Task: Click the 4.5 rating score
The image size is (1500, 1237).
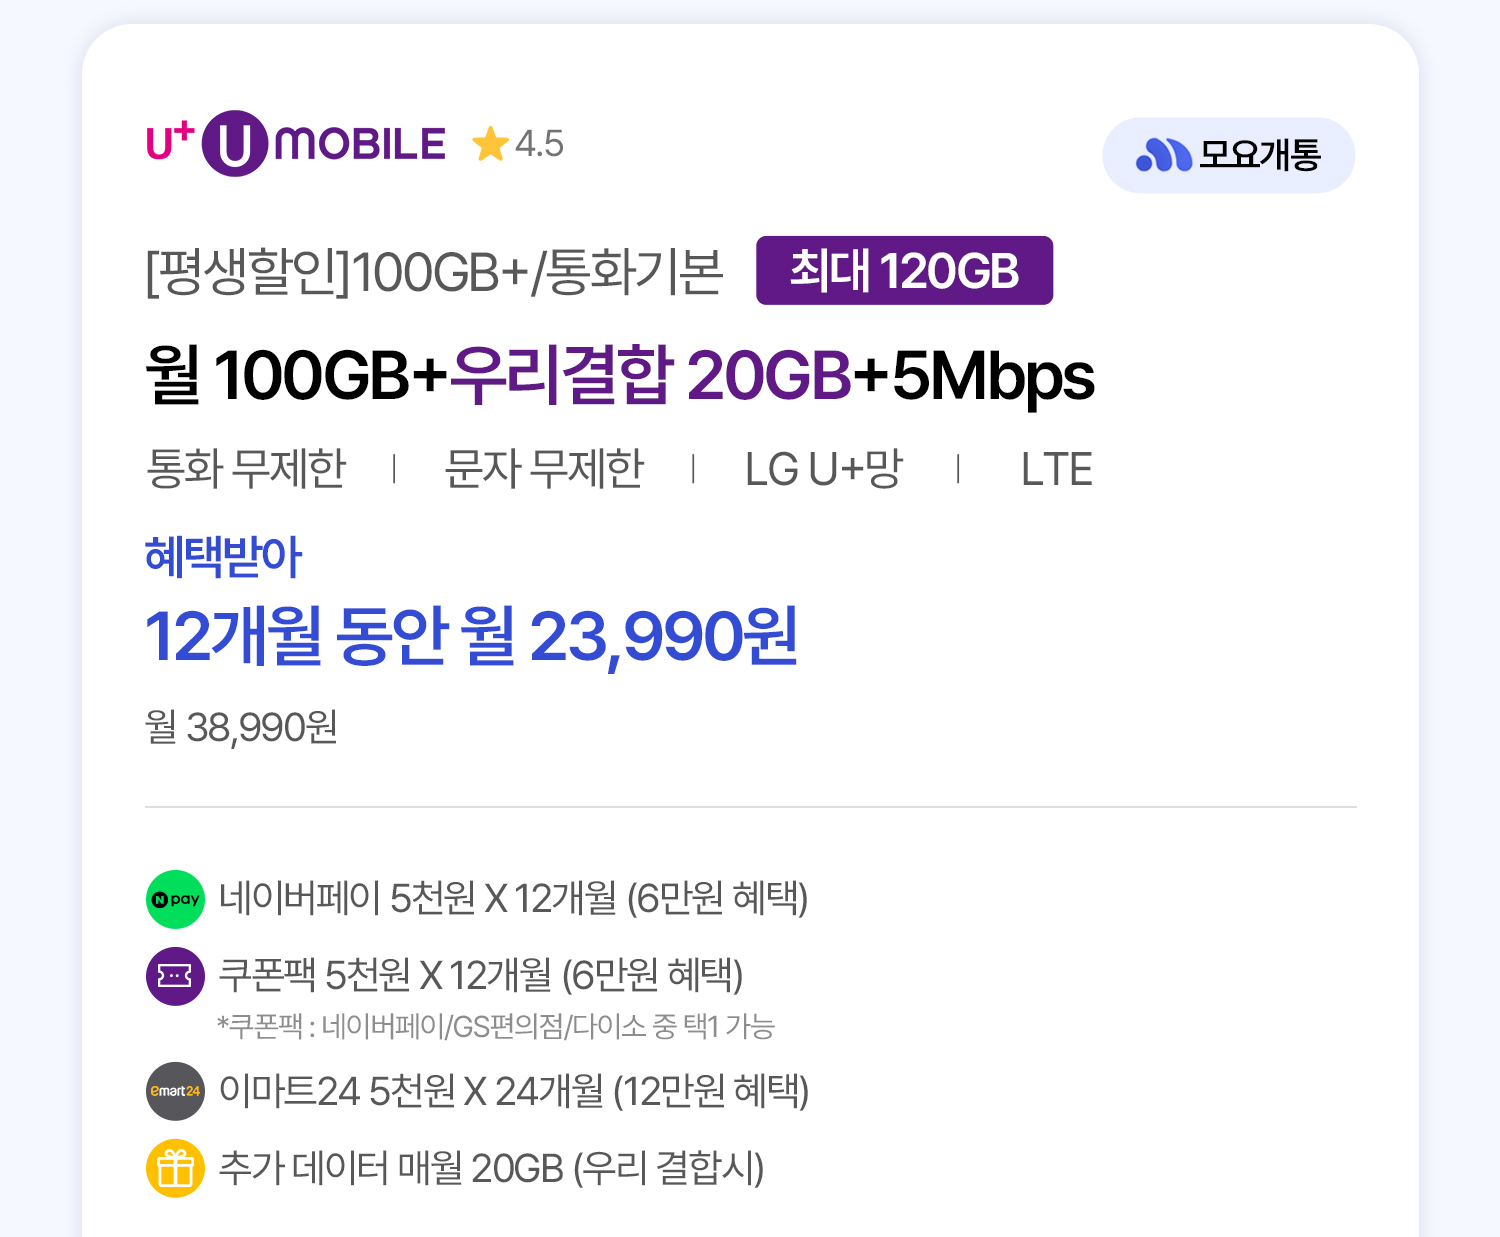Action: [x=539, y=144]
